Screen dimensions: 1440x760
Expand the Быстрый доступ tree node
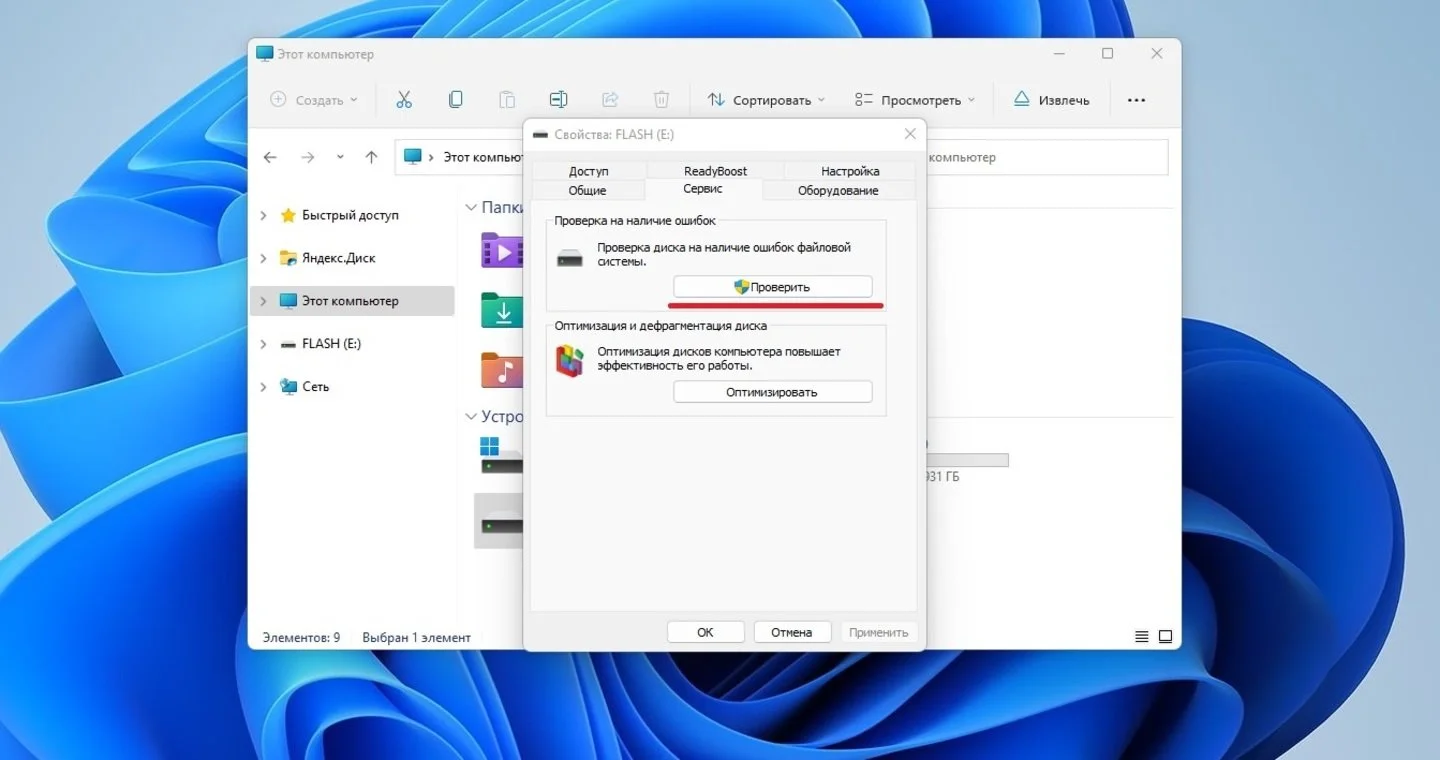263,215
